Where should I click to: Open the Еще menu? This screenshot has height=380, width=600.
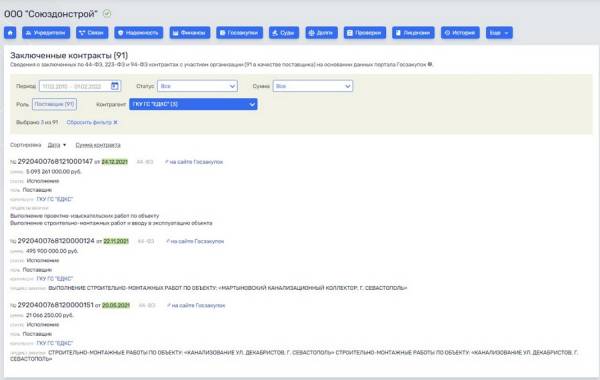tap(499, 33)
